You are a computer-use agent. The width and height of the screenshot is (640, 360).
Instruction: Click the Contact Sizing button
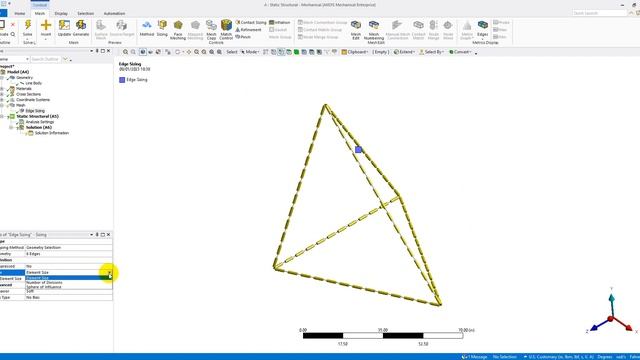[251, 22]
